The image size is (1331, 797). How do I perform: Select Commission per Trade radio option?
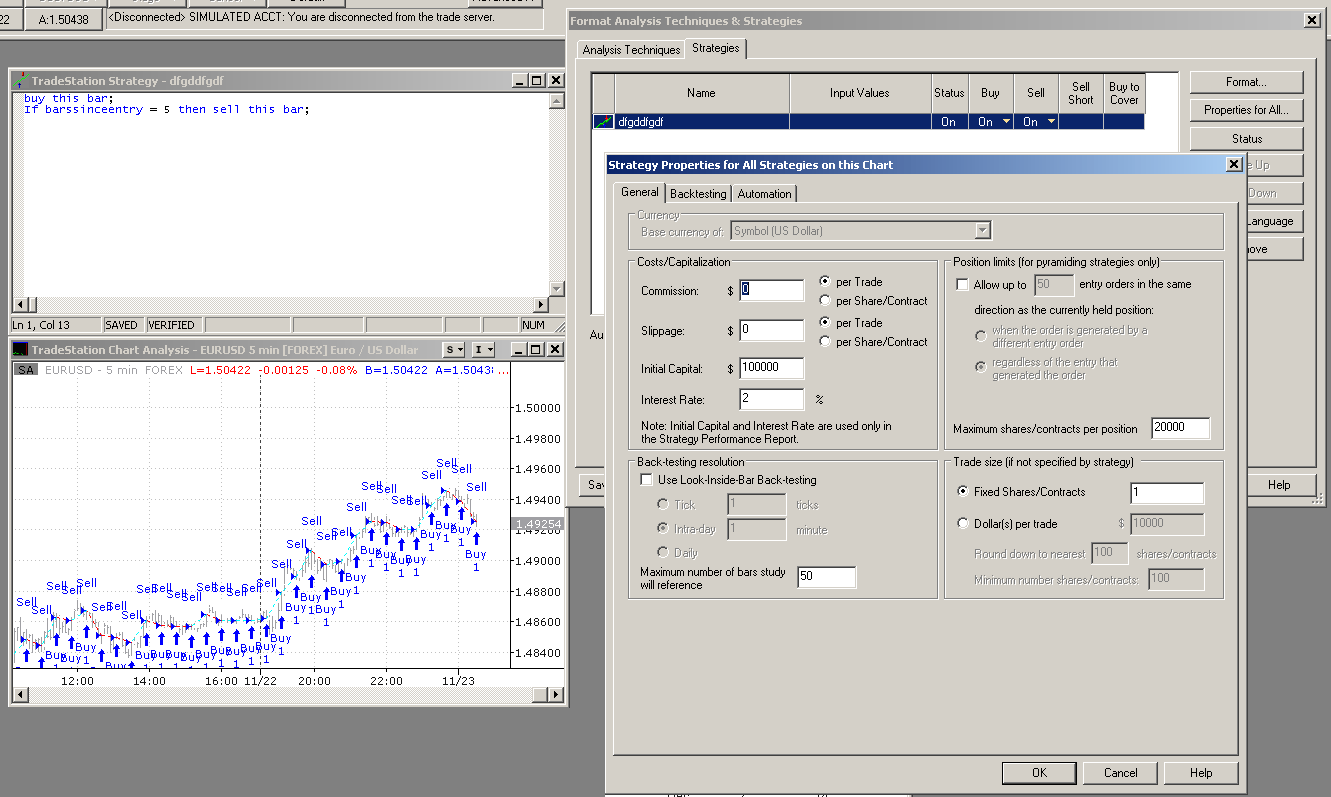click(825, 282)
